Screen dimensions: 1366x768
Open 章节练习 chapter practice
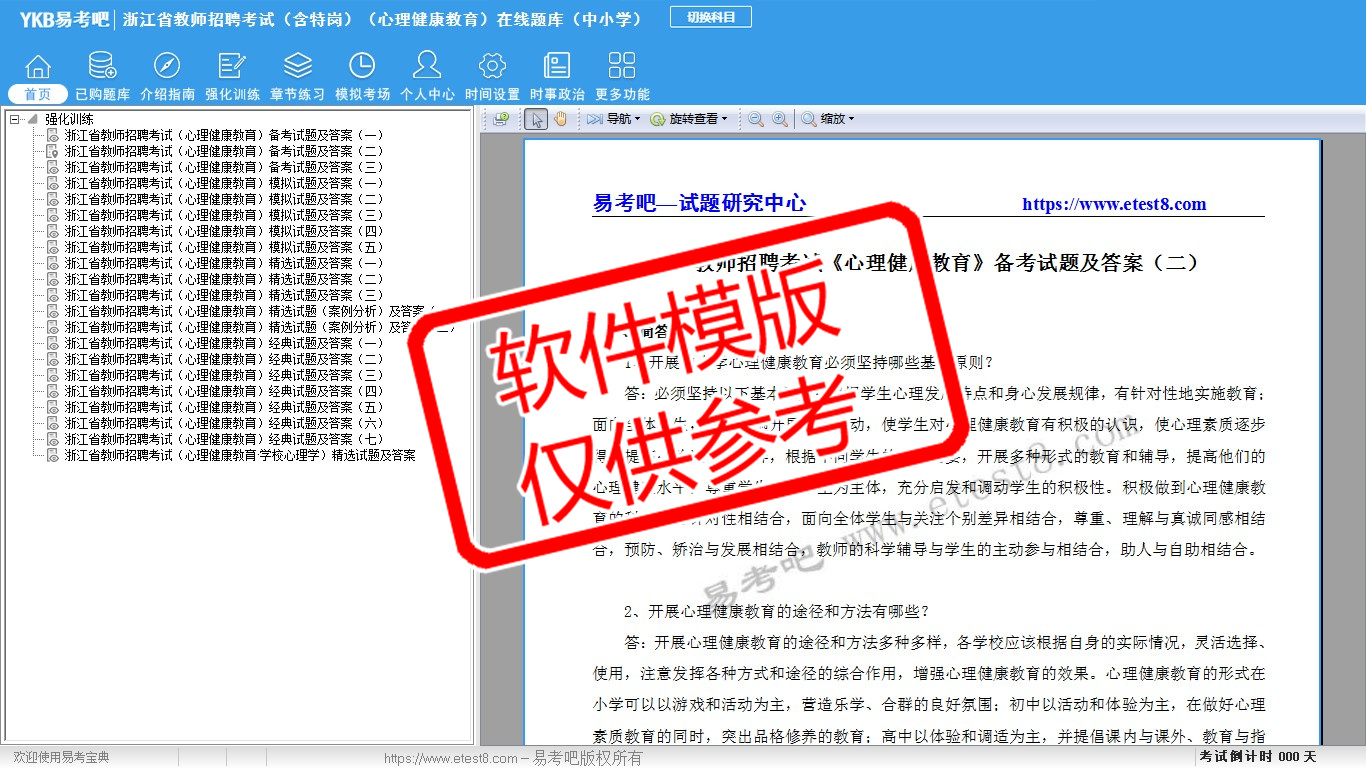point(297,76)
